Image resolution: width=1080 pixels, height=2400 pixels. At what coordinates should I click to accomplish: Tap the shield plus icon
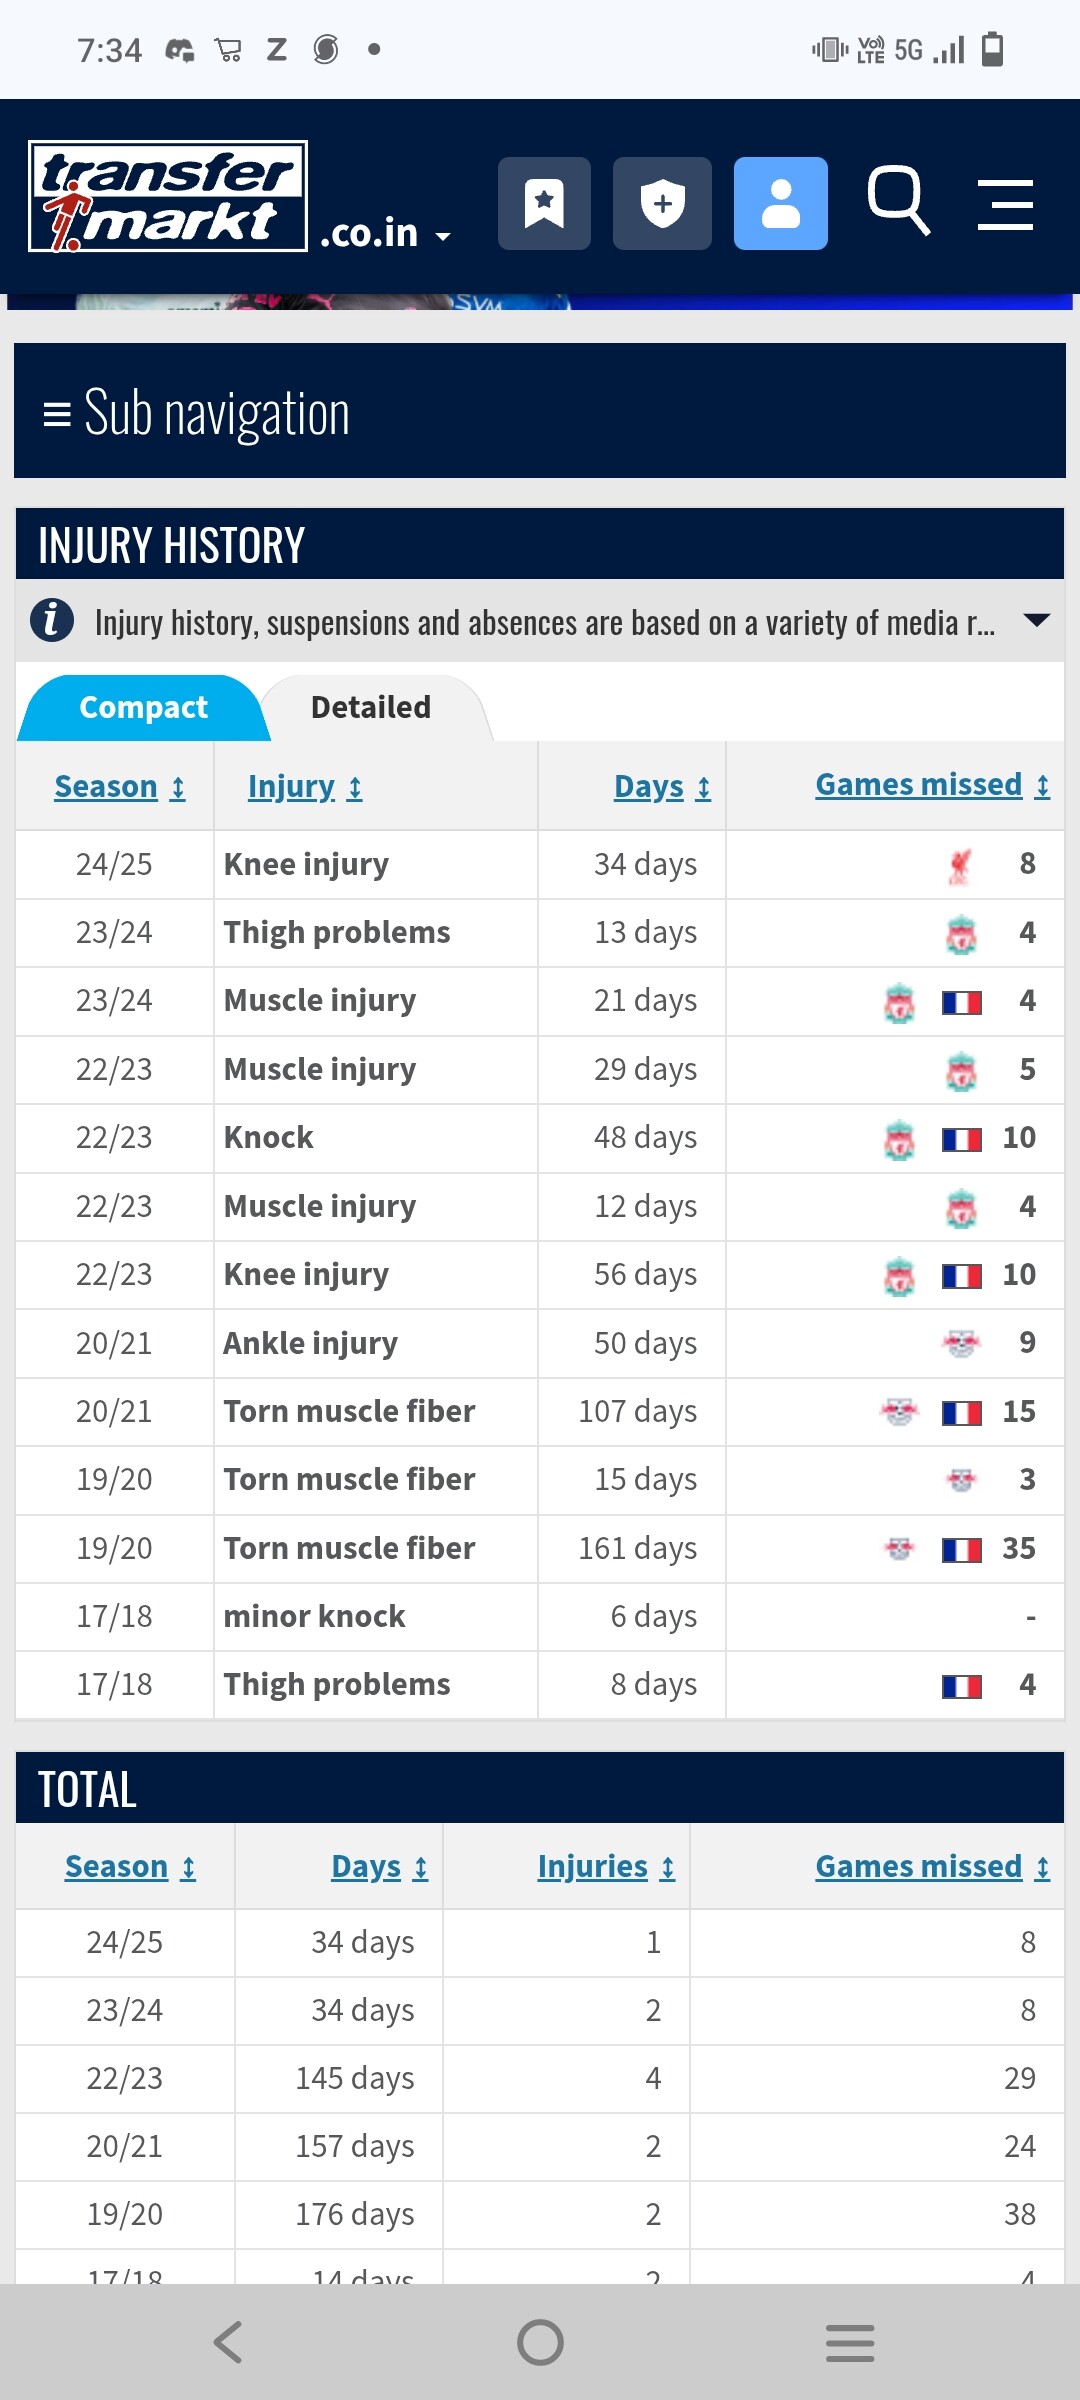point(662,204)
